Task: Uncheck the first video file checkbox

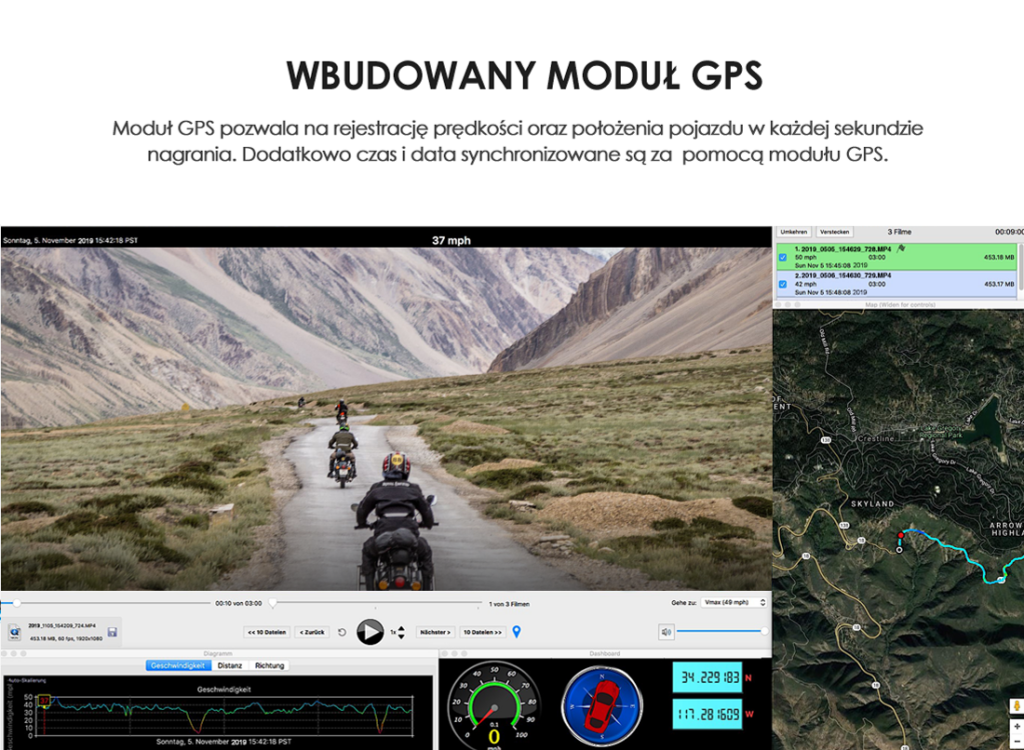Action: (783, 258)
